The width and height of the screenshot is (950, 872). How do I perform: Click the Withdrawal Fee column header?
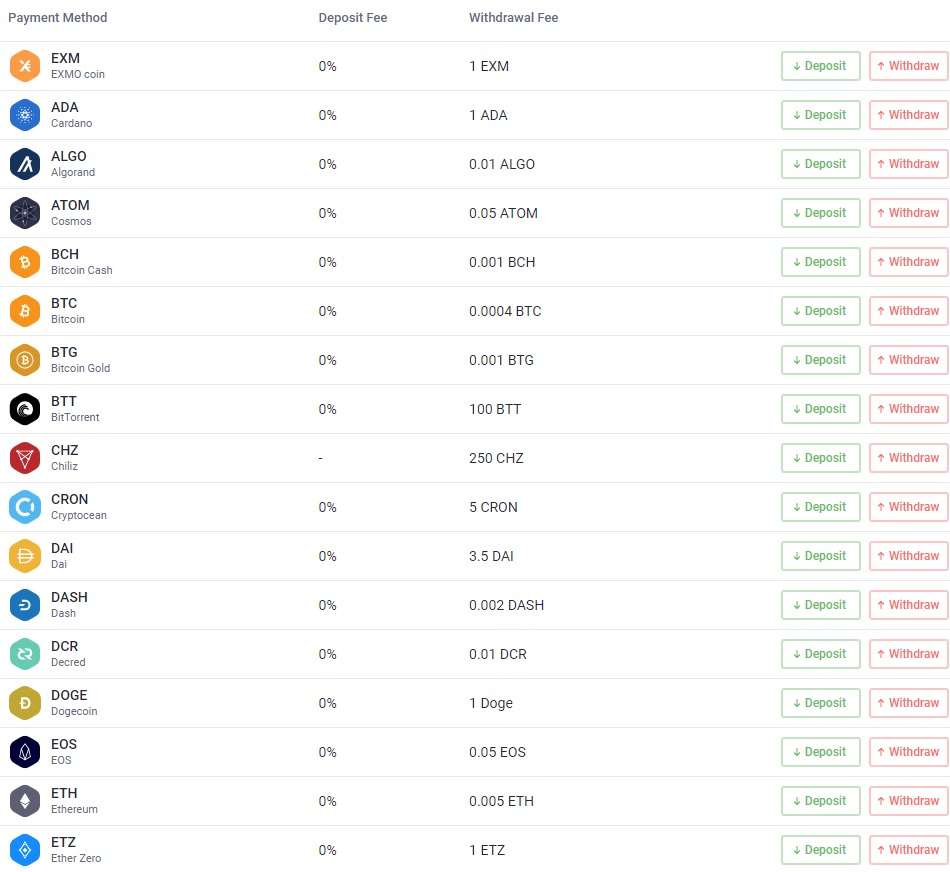click(x=513, y=18)
